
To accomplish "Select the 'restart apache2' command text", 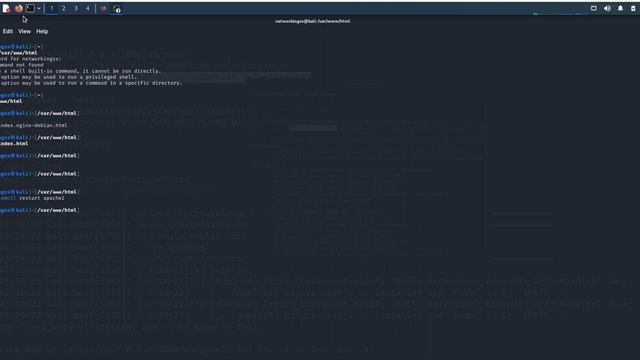I will (42, 198).
